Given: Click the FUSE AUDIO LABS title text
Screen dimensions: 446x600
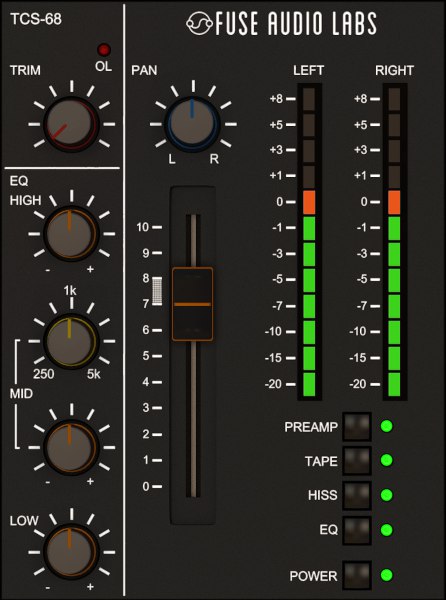Looking at the screenshot, I should (296, 24).
